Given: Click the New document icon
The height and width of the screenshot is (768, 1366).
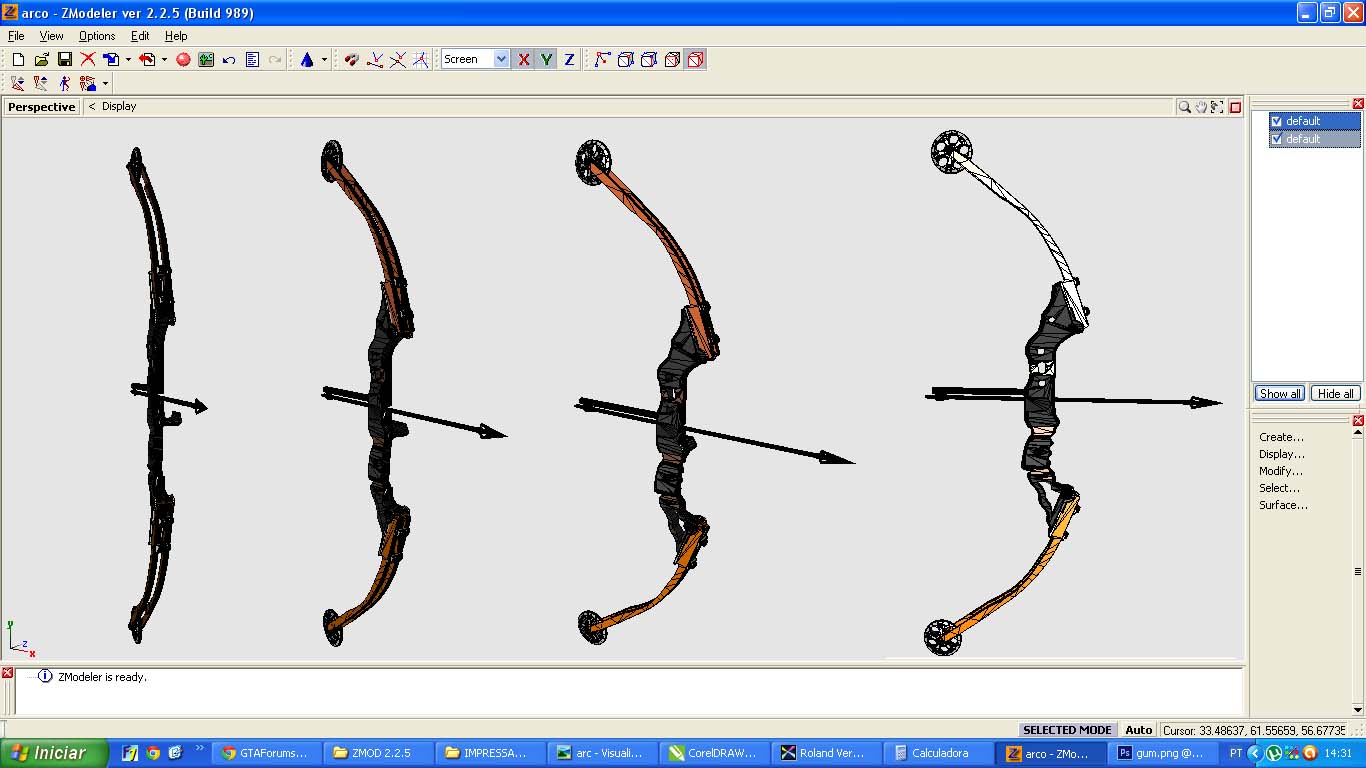Looking at the screenshot, I should [18, 60].
